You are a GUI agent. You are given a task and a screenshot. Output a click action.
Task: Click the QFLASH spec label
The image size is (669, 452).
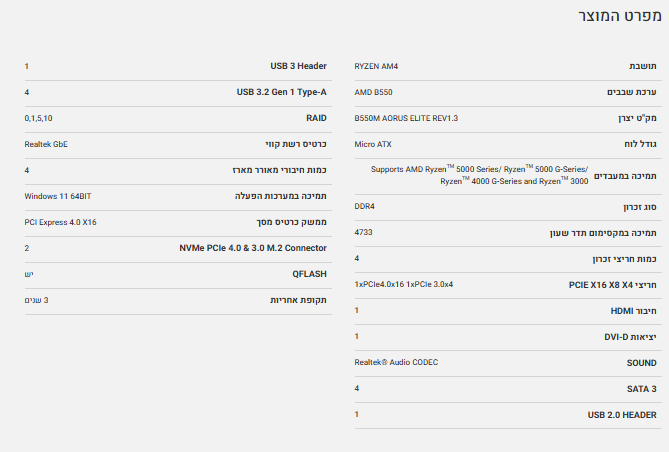pos(309,273)
